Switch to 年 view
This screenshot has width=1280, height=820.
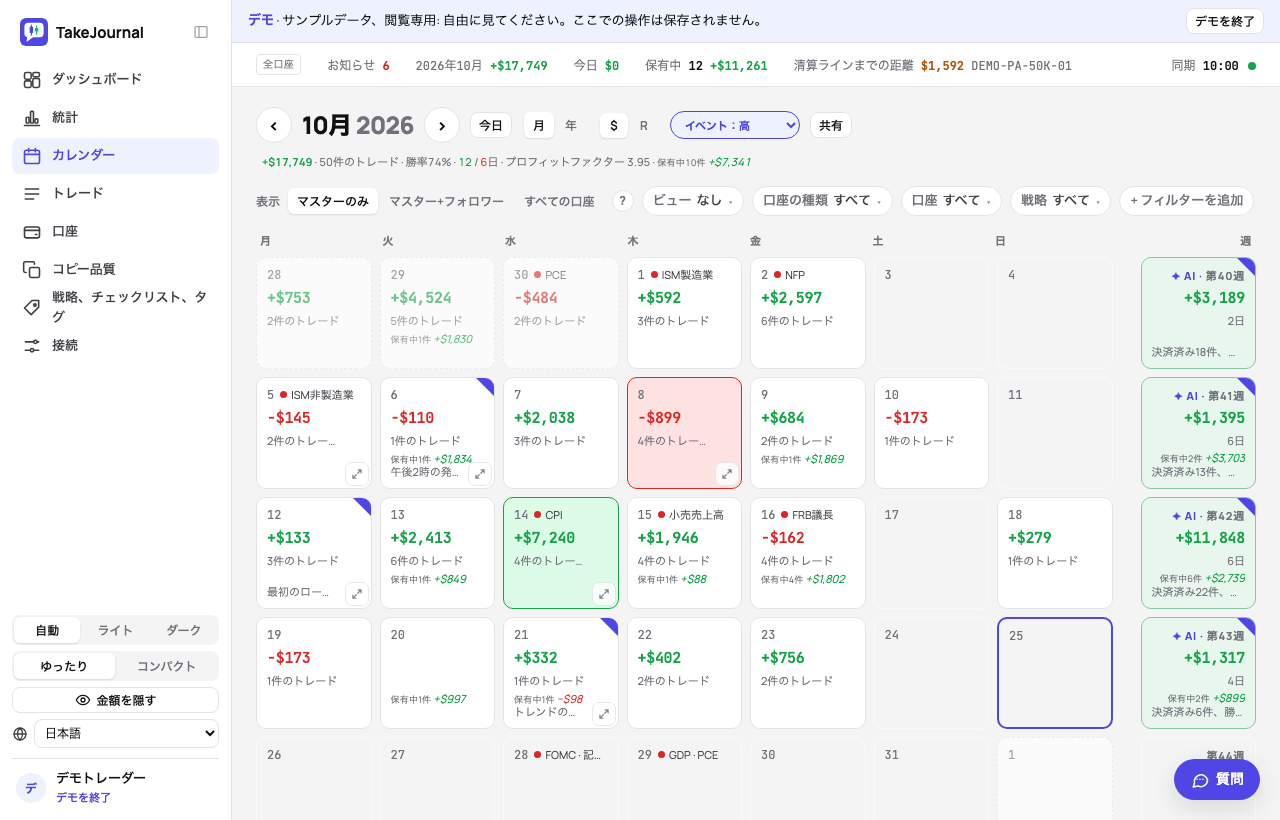click(571, 125)
